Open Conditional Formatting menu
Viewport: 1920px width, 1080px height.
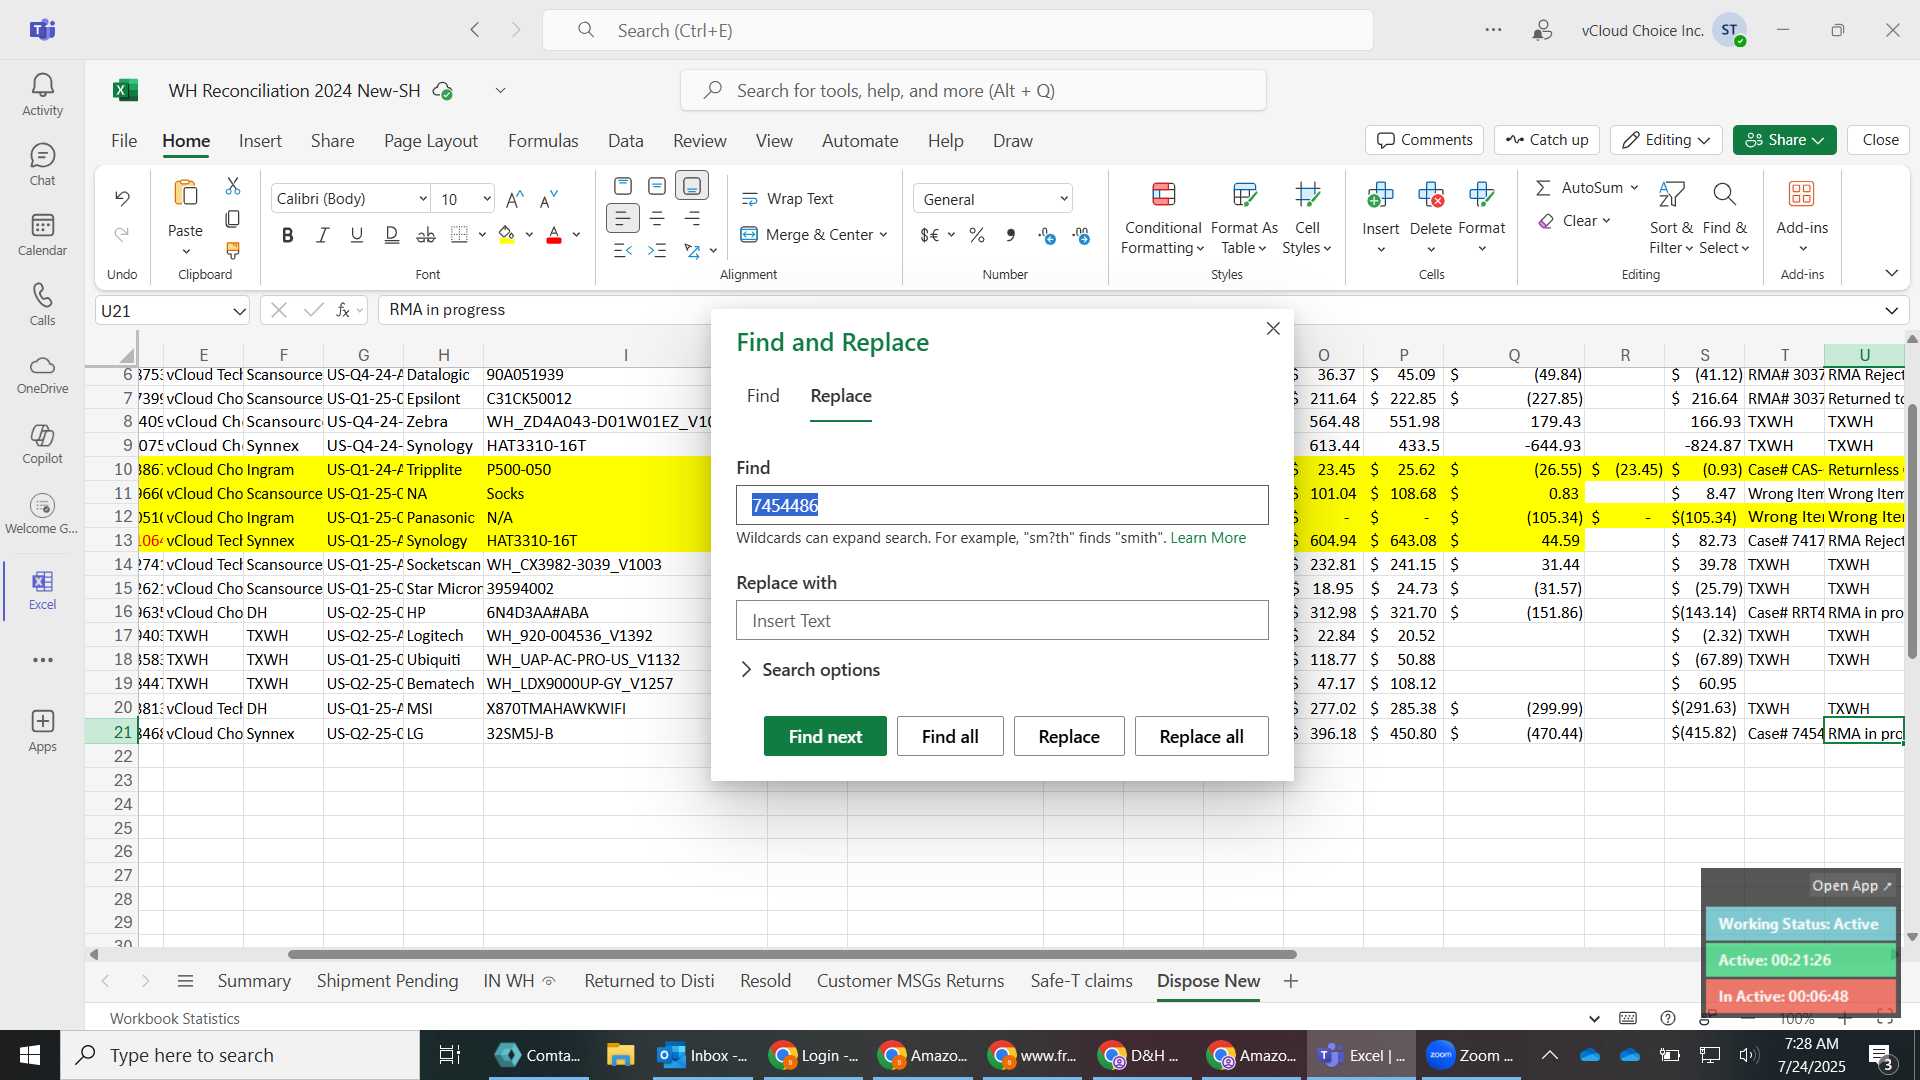tap(1163, 219)
